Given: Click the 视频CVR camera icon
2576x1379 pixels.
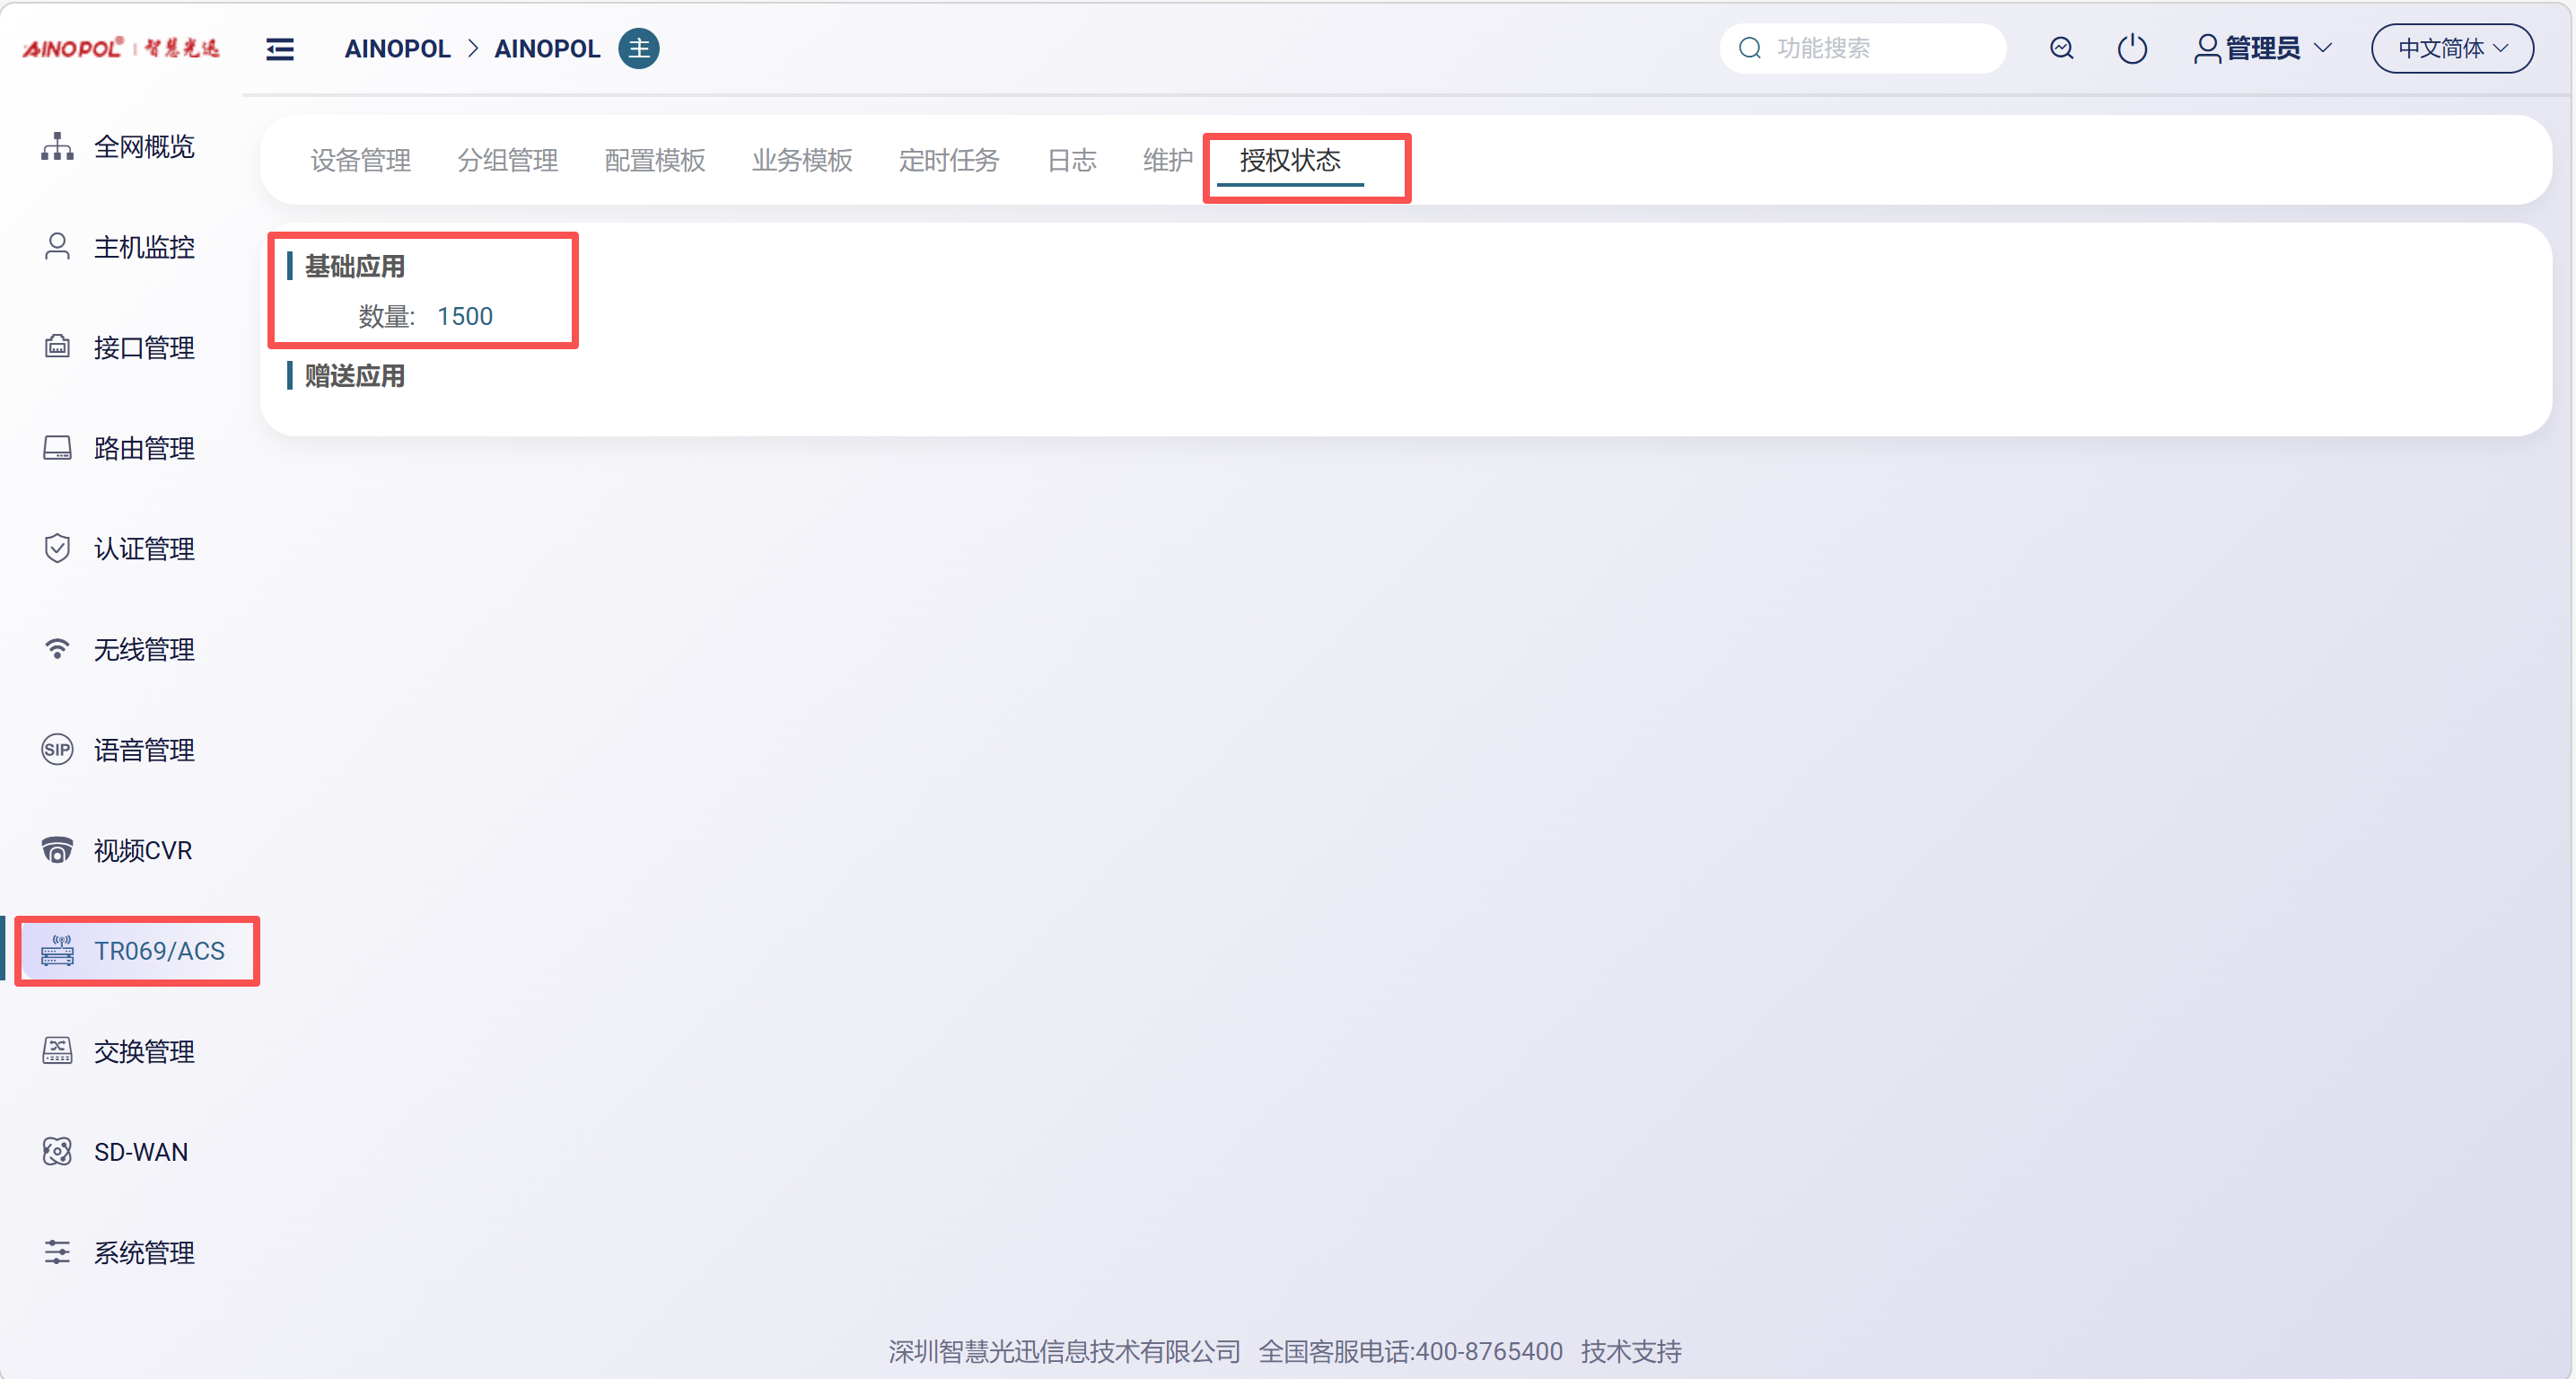Looking at the screenshot, I should (57, 851).
